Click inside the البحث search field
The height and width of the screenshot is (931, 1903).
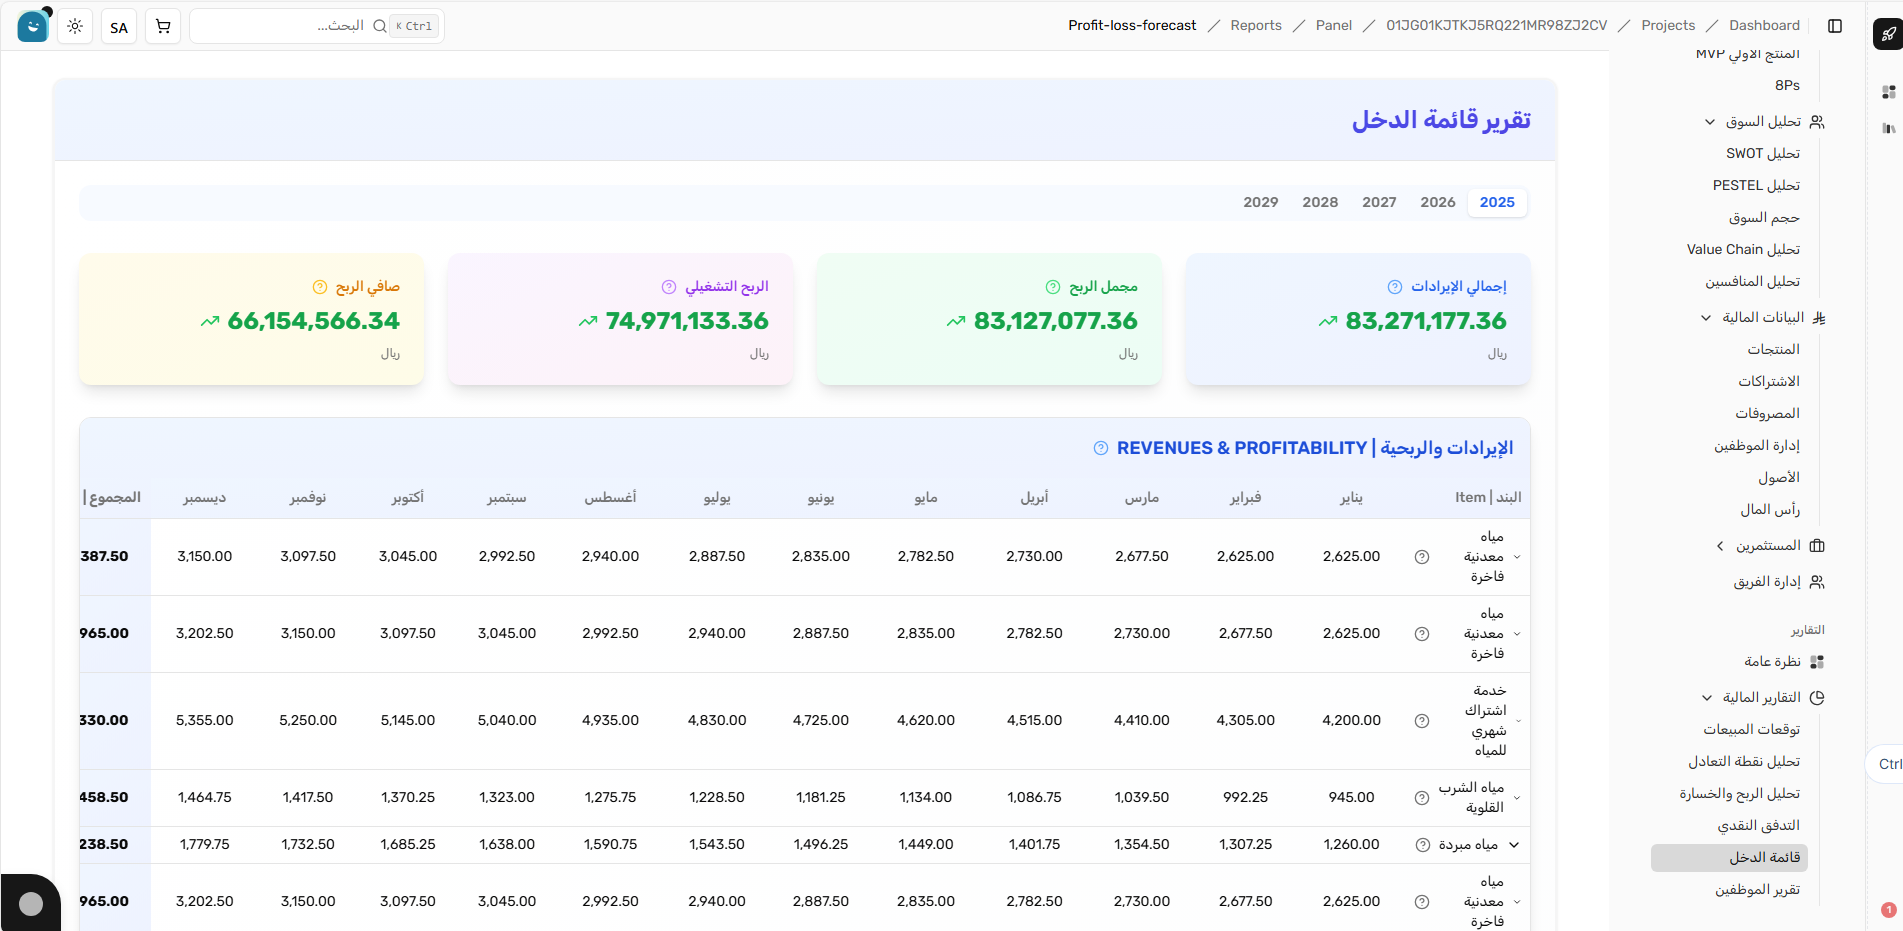(300, 26)
